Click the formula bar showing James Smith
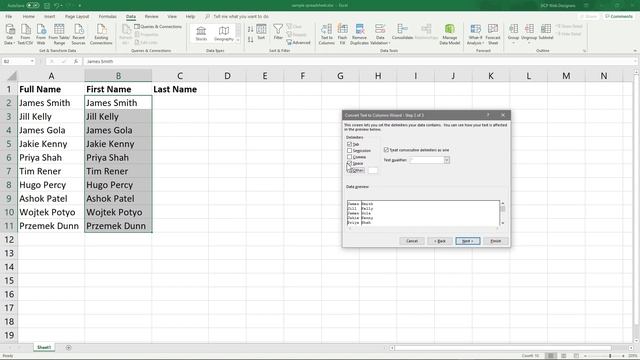This screenshot has height=360, width=640. 359,61
